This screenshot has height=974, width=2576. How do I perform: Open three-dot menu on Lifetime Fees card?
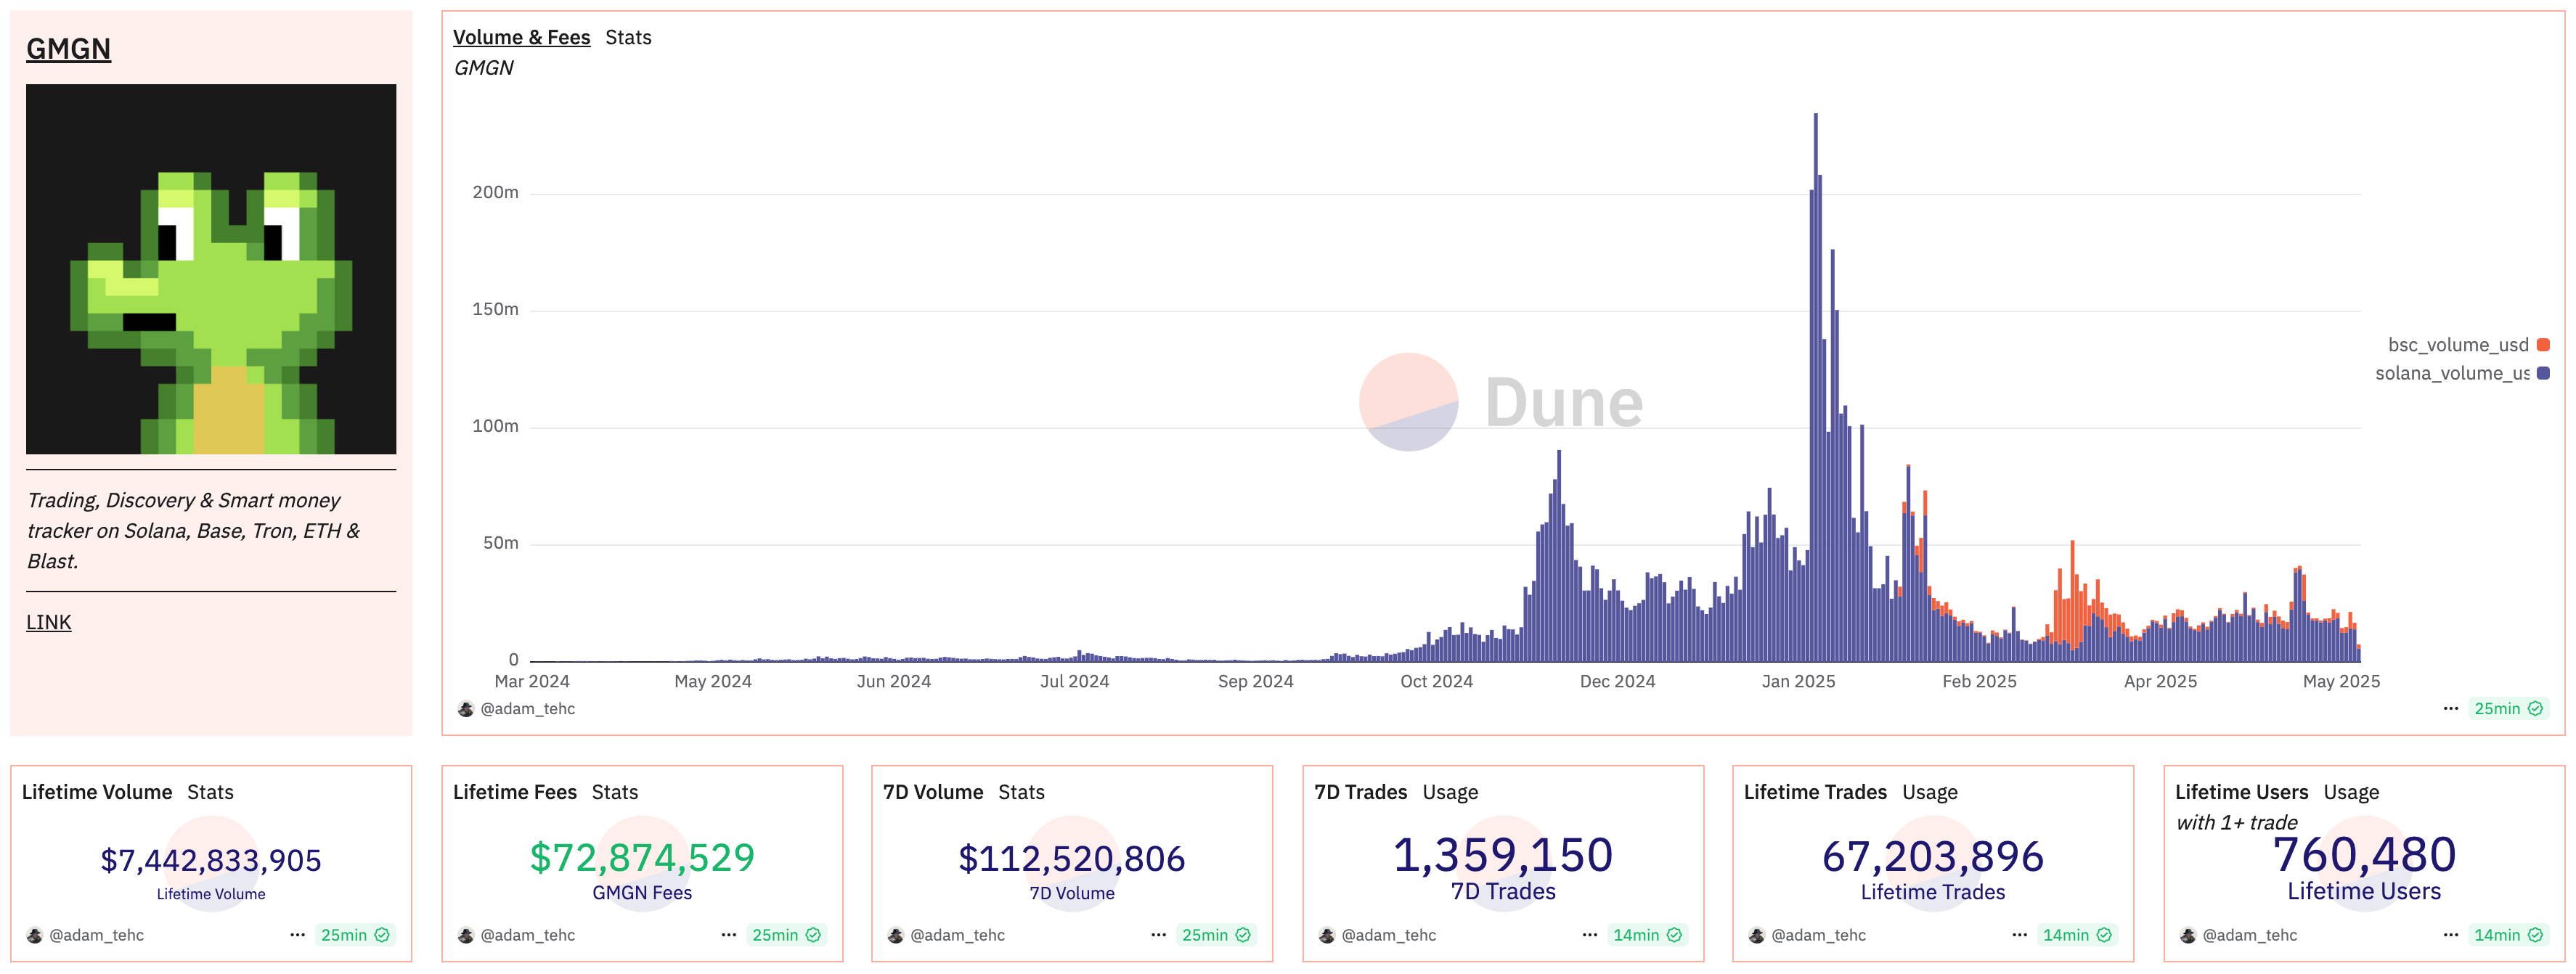click(x=728, y=936)
